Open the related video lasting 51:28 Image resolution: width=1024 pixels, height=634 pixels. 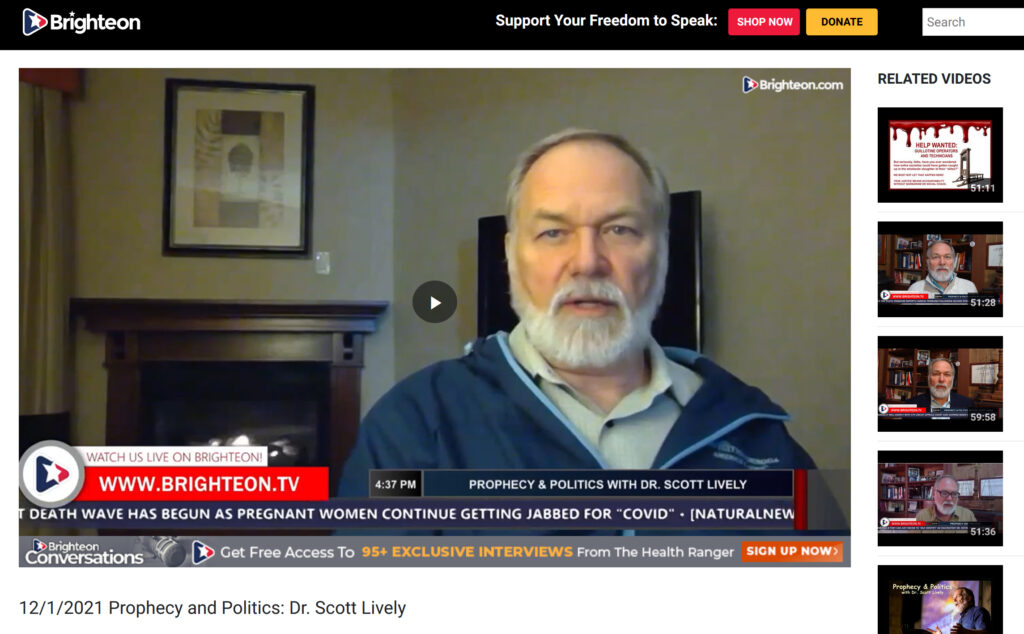(x=940, y=269)
